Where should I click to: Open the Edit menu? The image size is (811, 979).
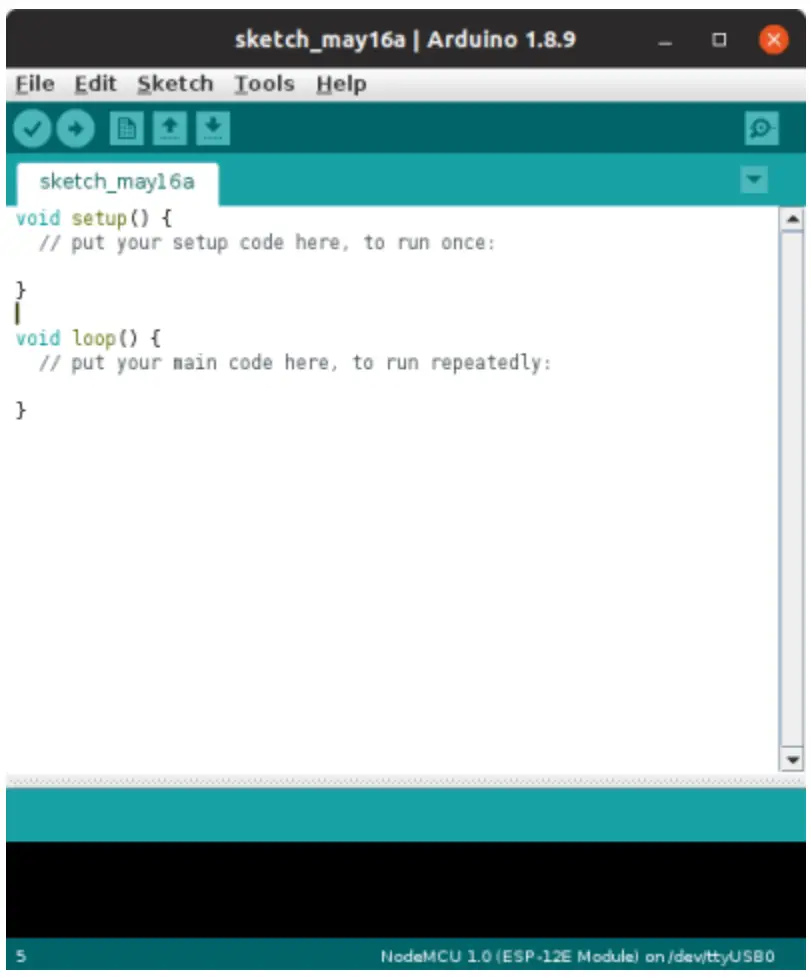point(96,84)
